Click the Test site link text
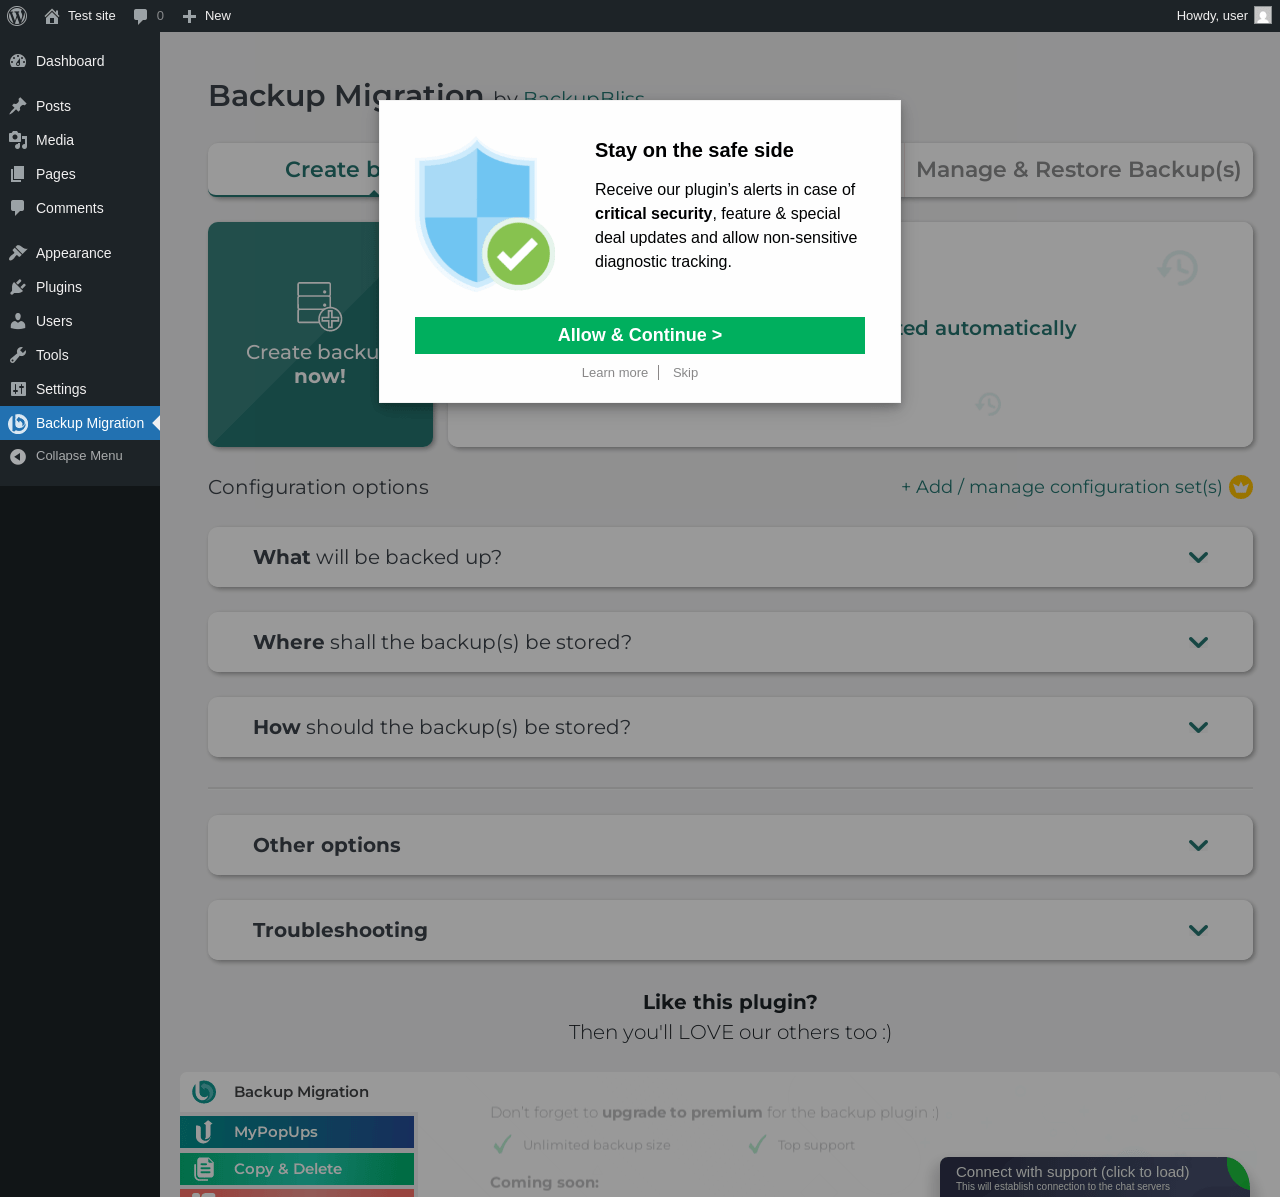 [92, 16]
